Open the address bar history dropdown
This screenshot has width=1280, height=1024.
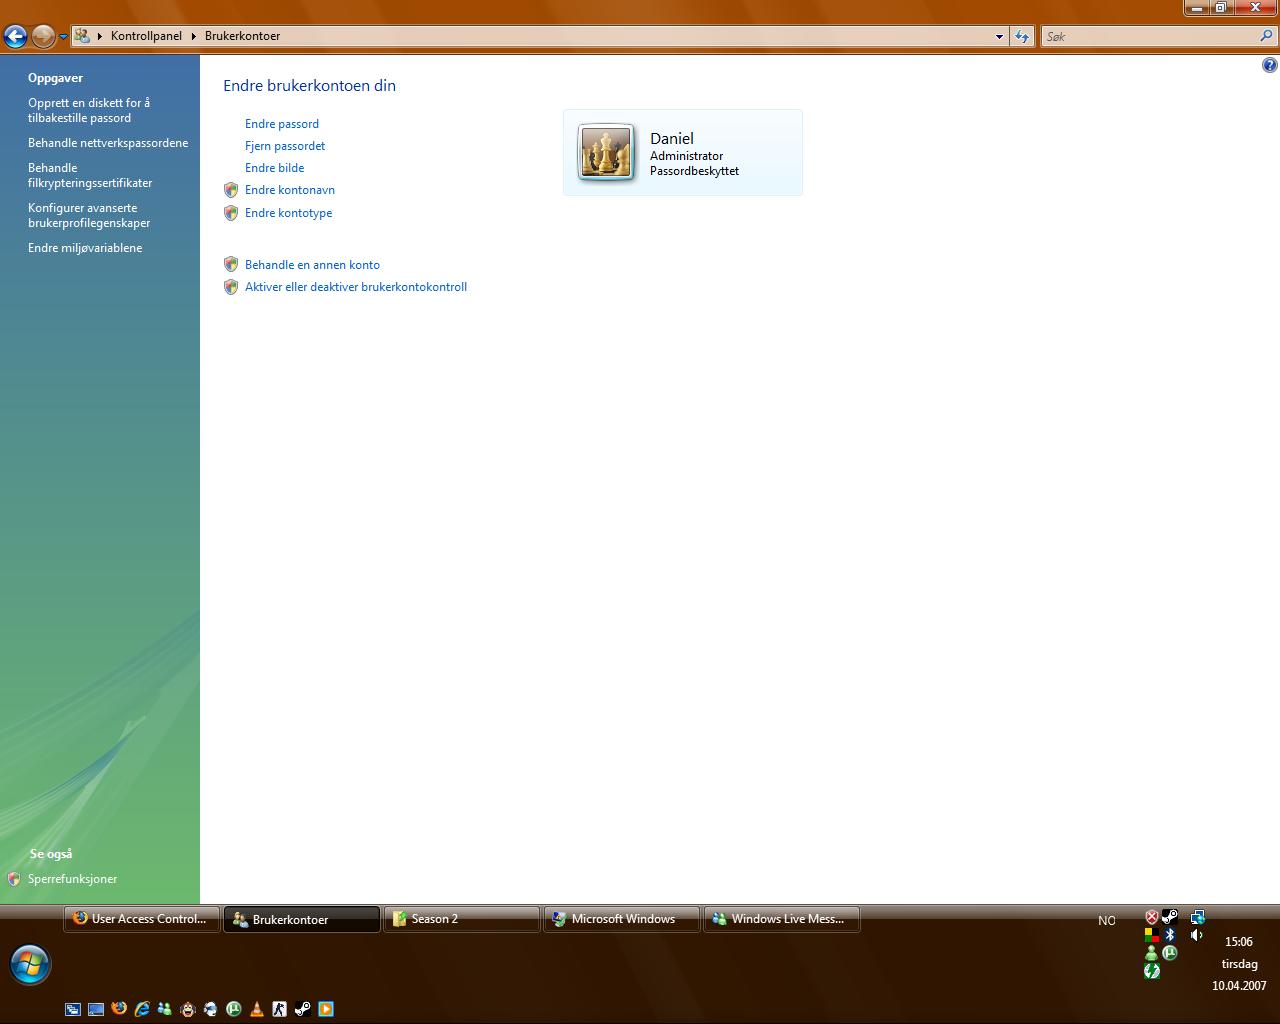(999, 37)
